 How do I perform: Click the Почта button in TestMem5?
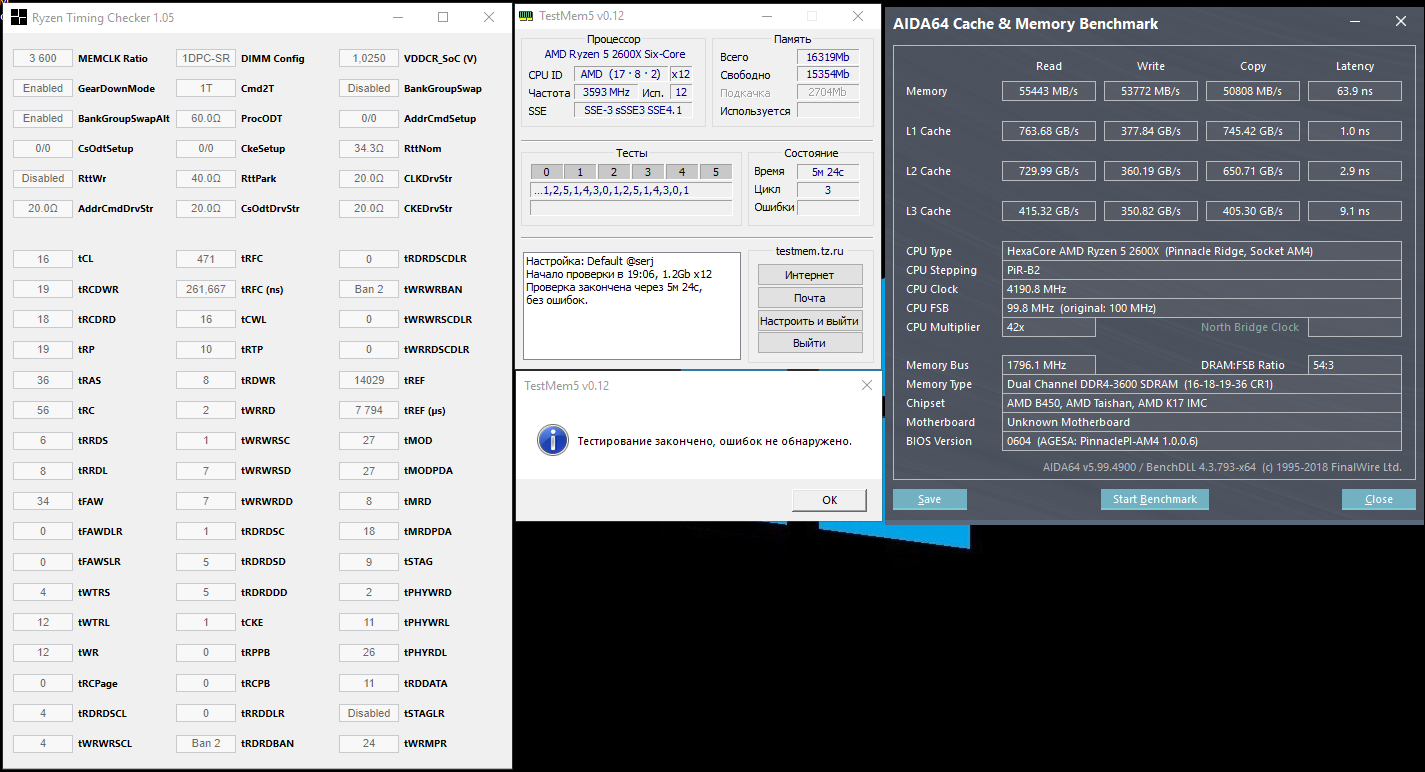(809, 298)
